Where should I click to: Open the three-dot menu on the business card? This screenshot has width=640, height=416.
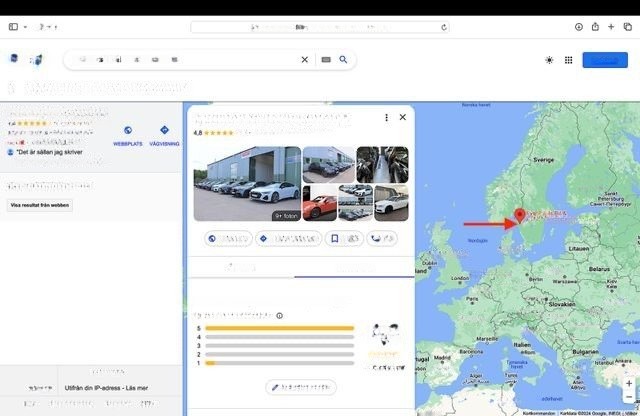click(386, 118)
